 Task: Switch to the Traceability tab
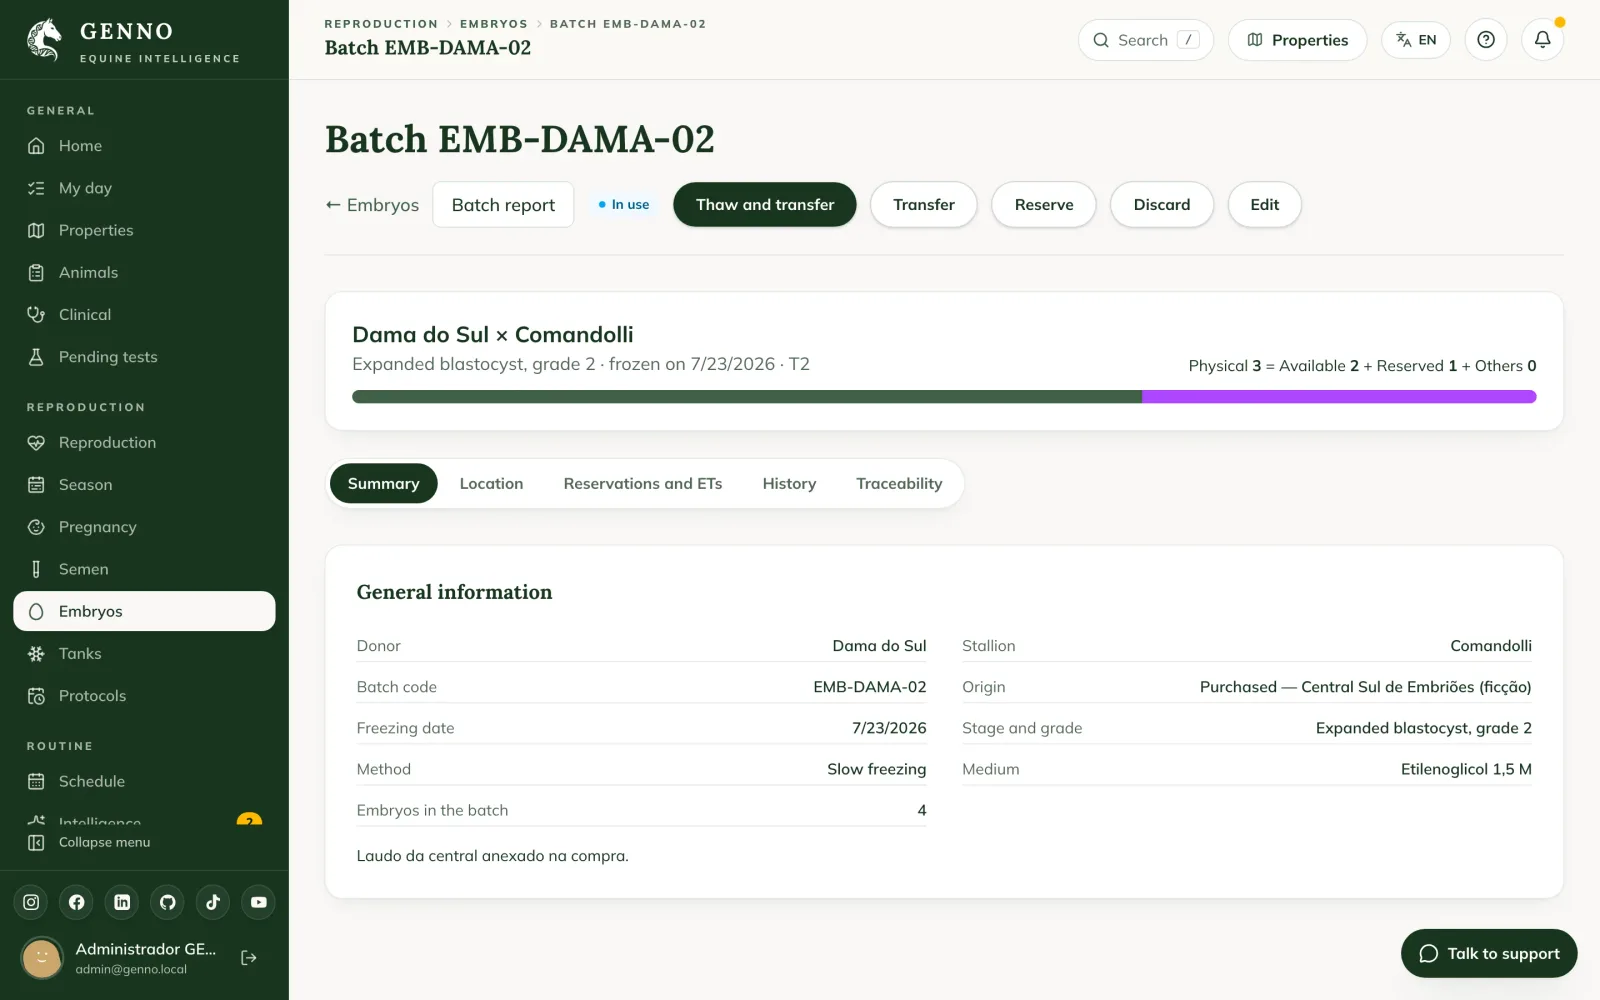click(899, 483)
